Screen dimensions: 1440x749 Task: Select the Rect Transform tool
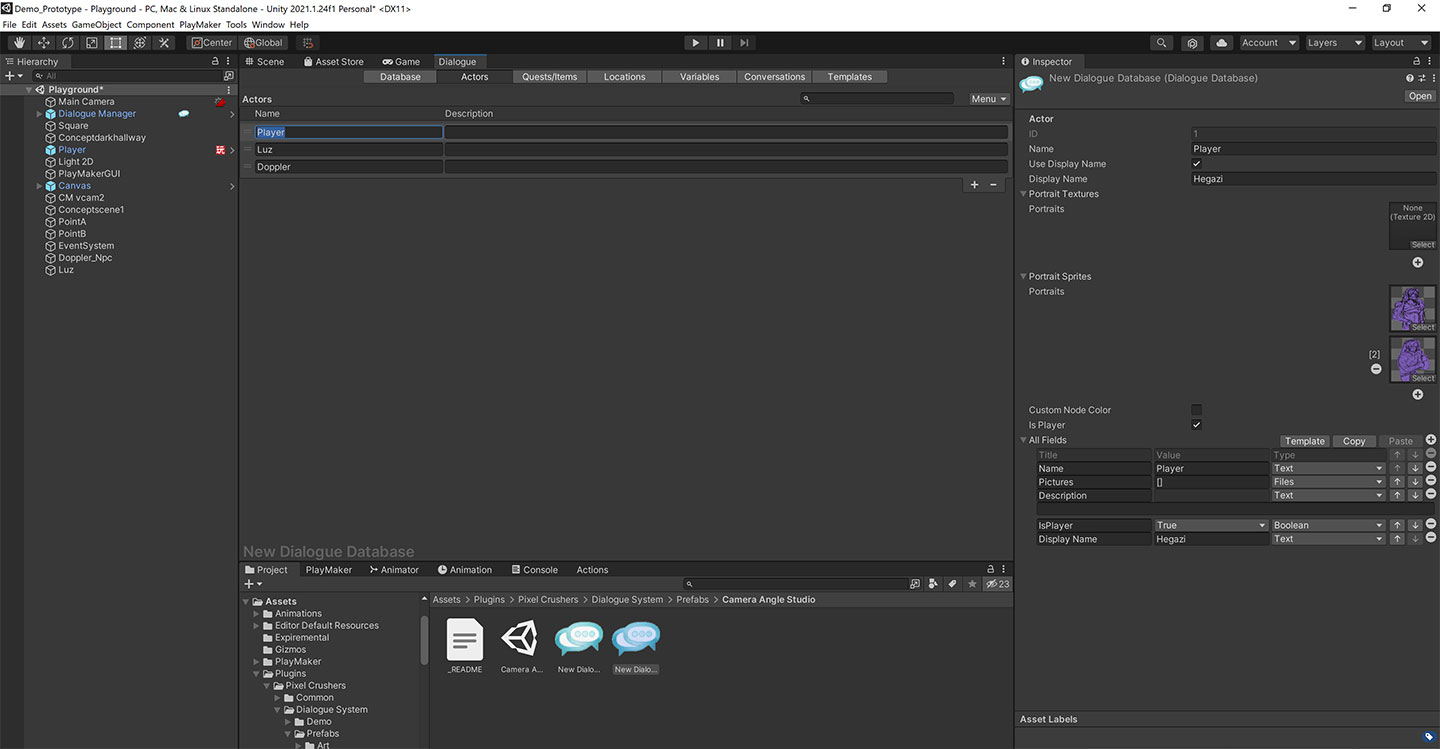point(116,43)
